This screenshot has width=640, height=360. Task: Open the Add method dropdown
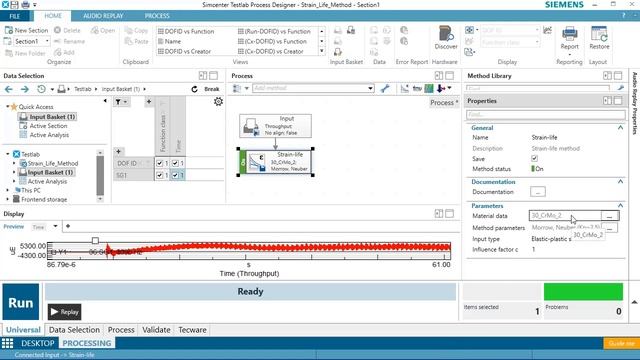click(370, 88)
